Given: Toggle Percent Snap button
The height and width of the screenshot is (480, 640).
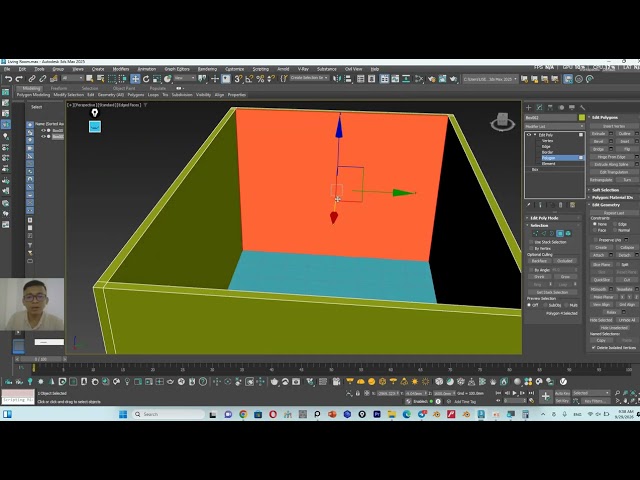Looking at the screenshot, I should (x=260, y=79).
